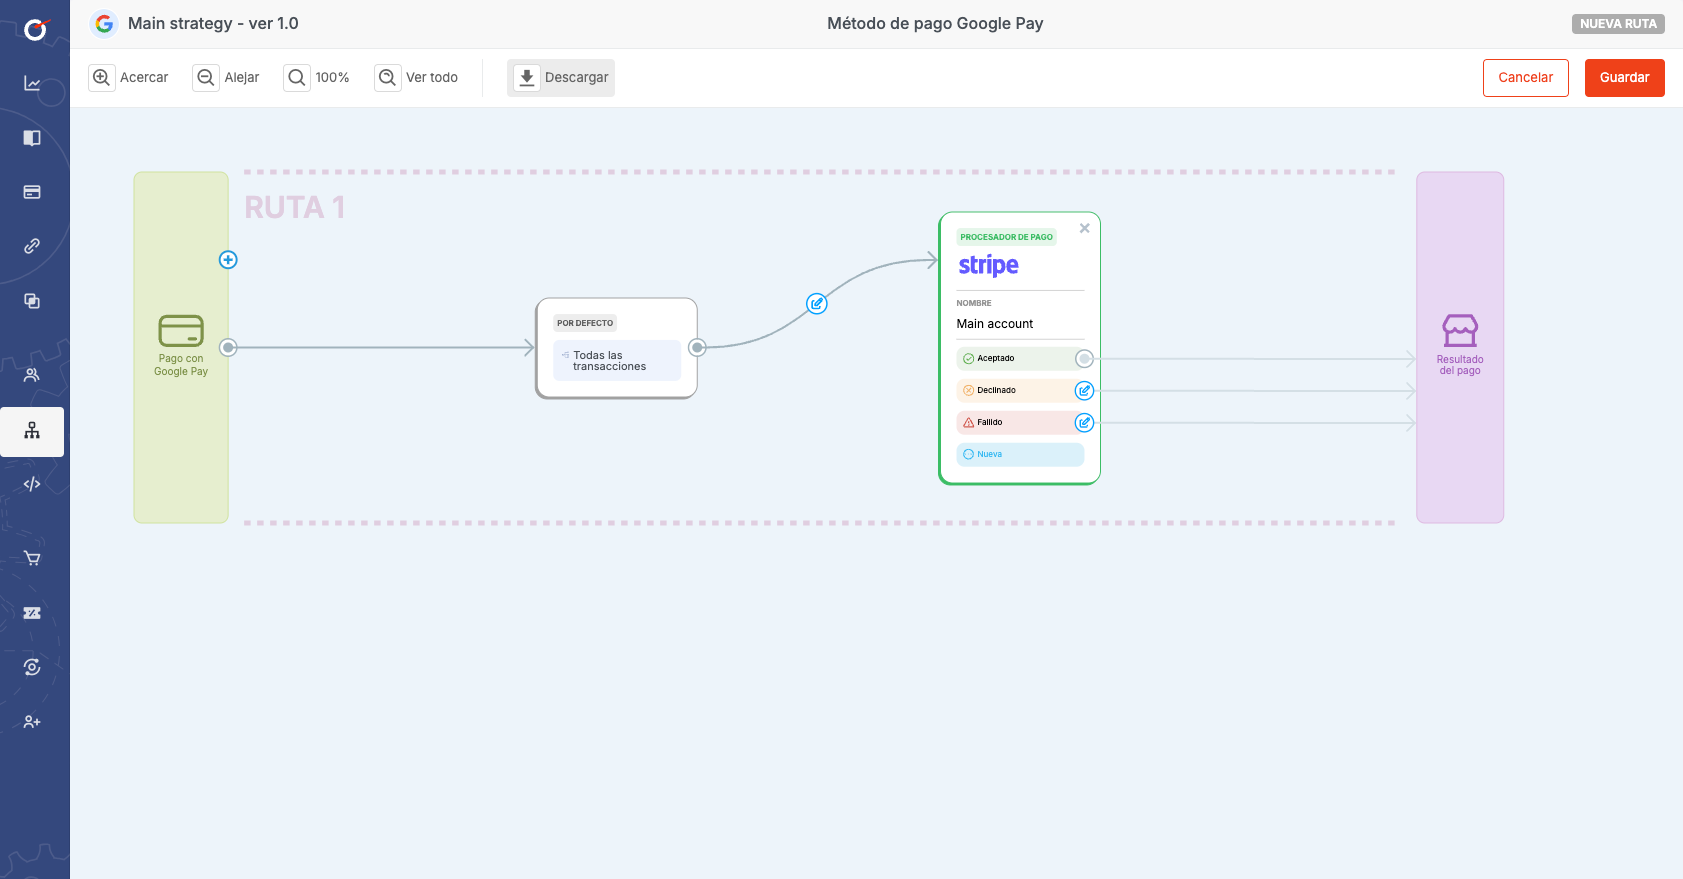
Task: Download the diagram with Descargar
Action: pyautogui.click(x=561, y=77)
